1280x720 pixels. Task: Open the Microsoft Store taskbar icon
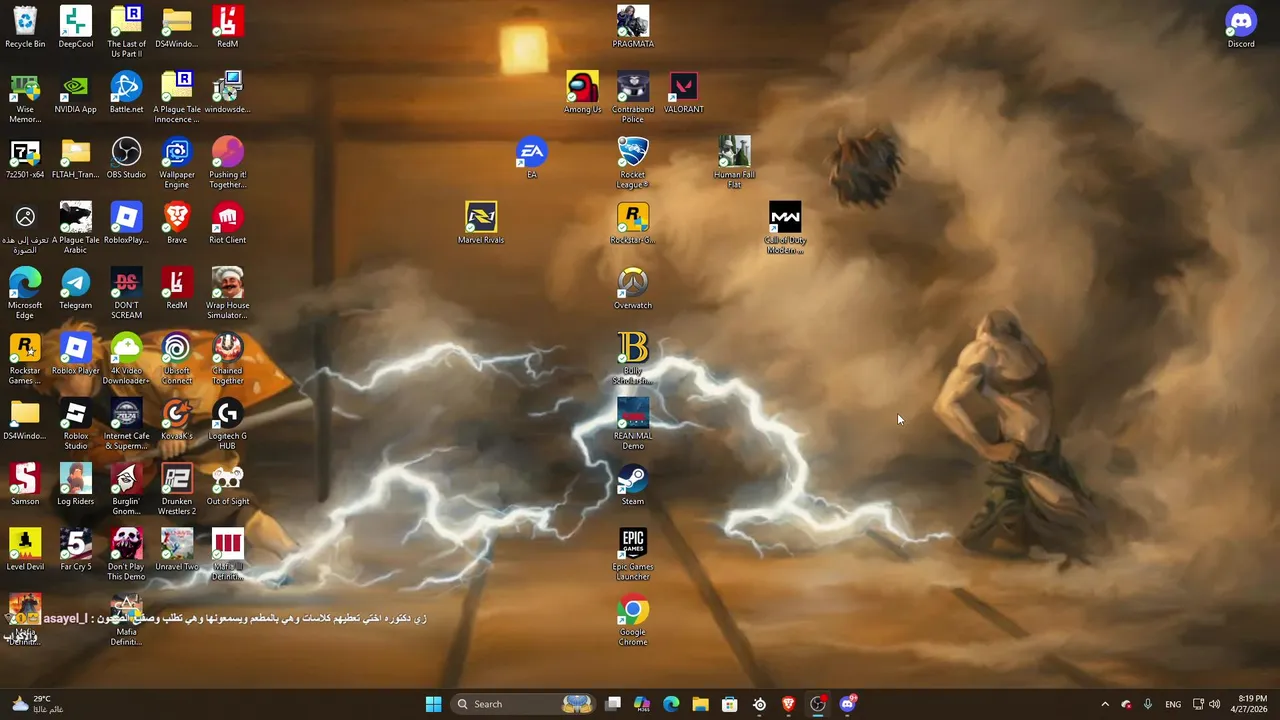click(x=730, y=704)
